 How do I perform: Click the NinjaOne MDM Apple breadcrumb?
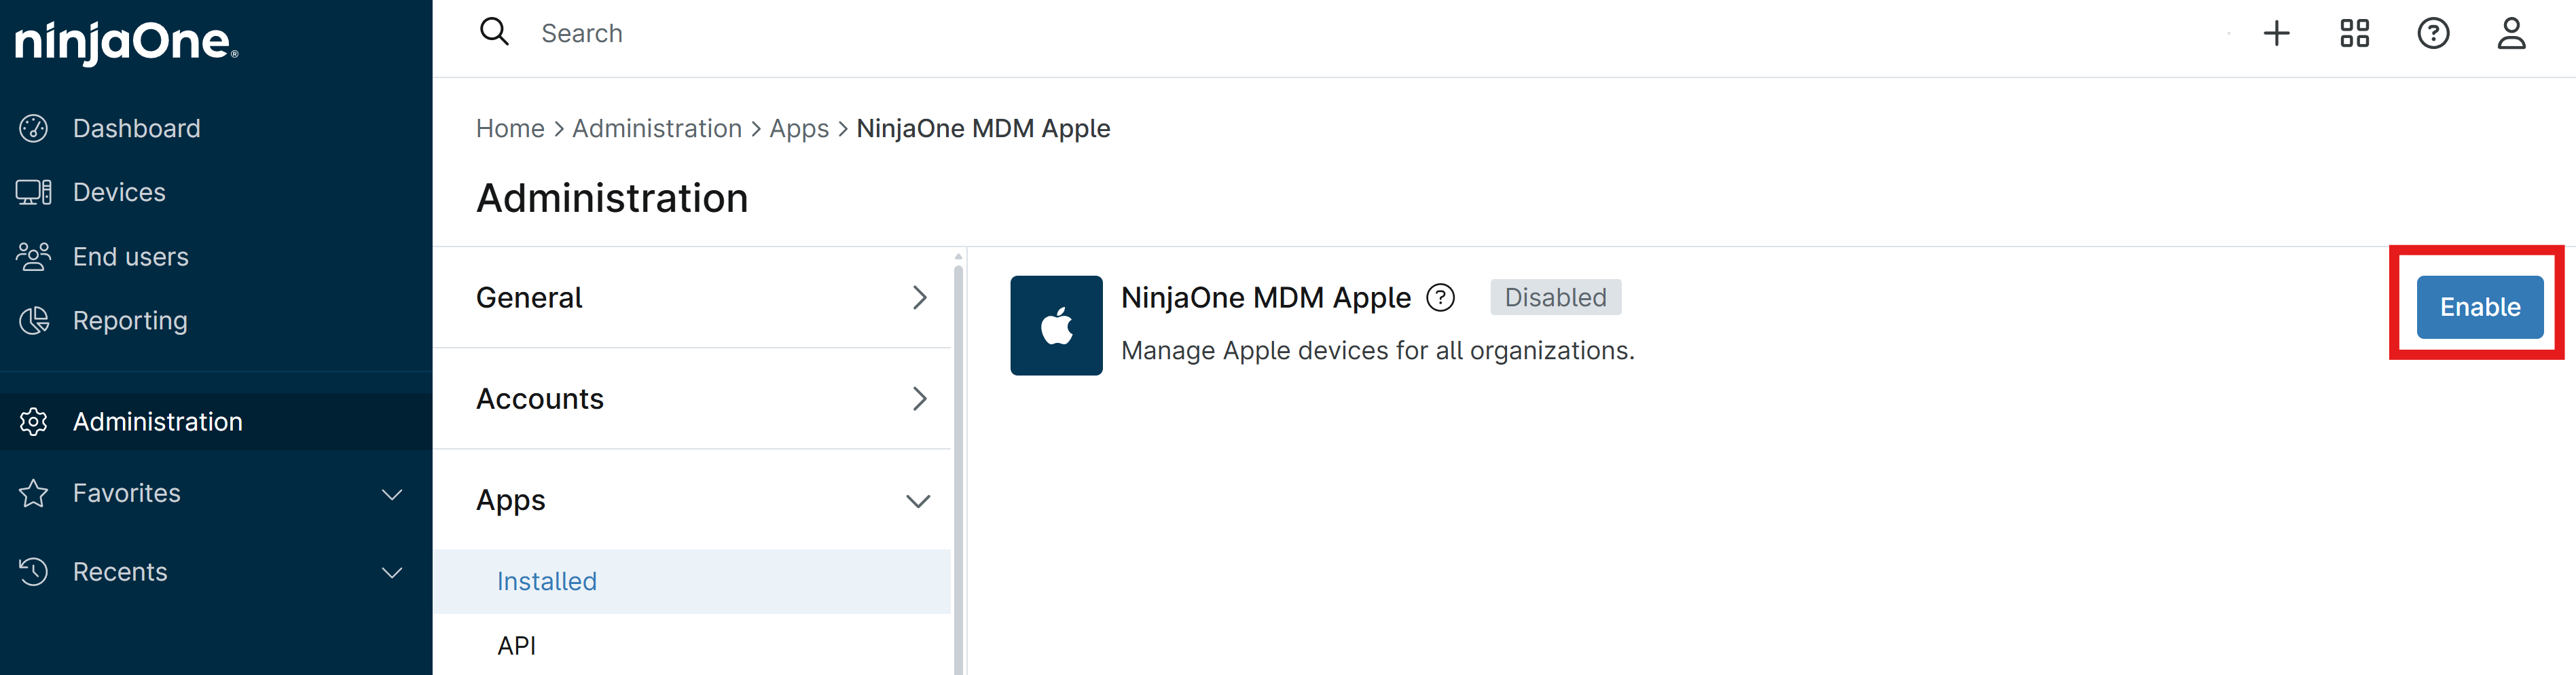[x=983, y=128]
